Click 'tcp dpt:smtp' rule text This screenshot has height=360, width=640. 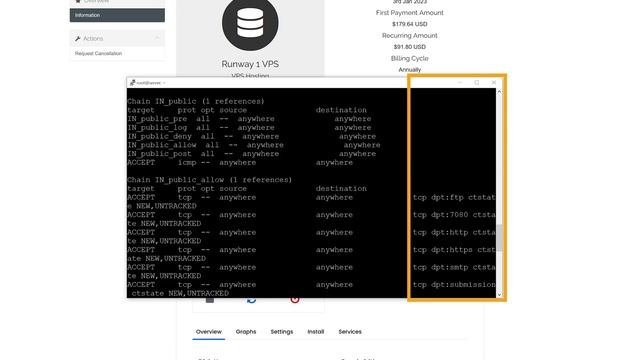pyautogui.click(x=440, y=267)
